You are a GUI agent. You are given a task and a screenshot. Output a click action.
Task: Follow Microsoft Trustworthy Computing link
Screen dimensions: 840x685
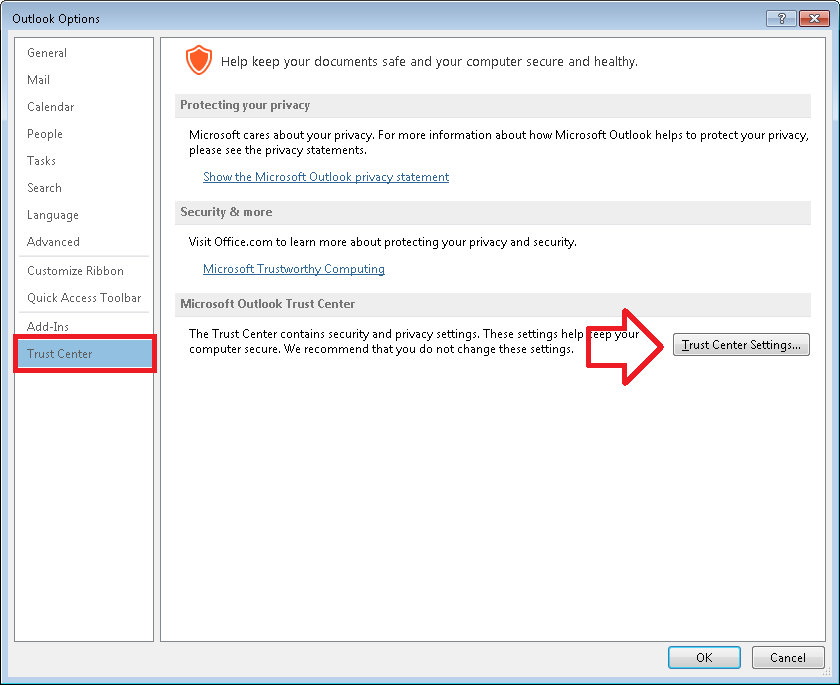point(294,269)
